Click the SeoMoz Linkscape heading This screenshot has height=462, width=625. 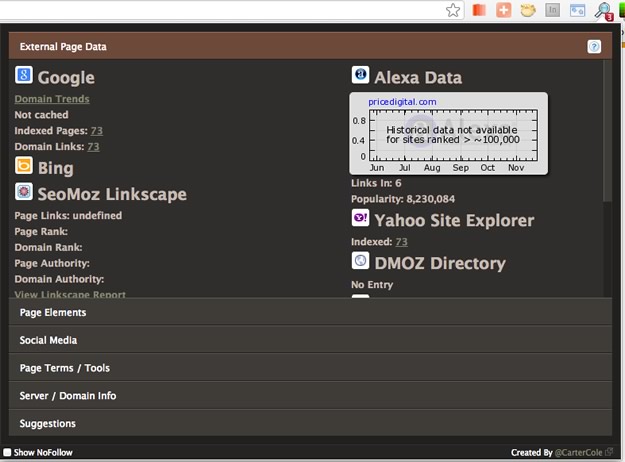pos(112,194)
